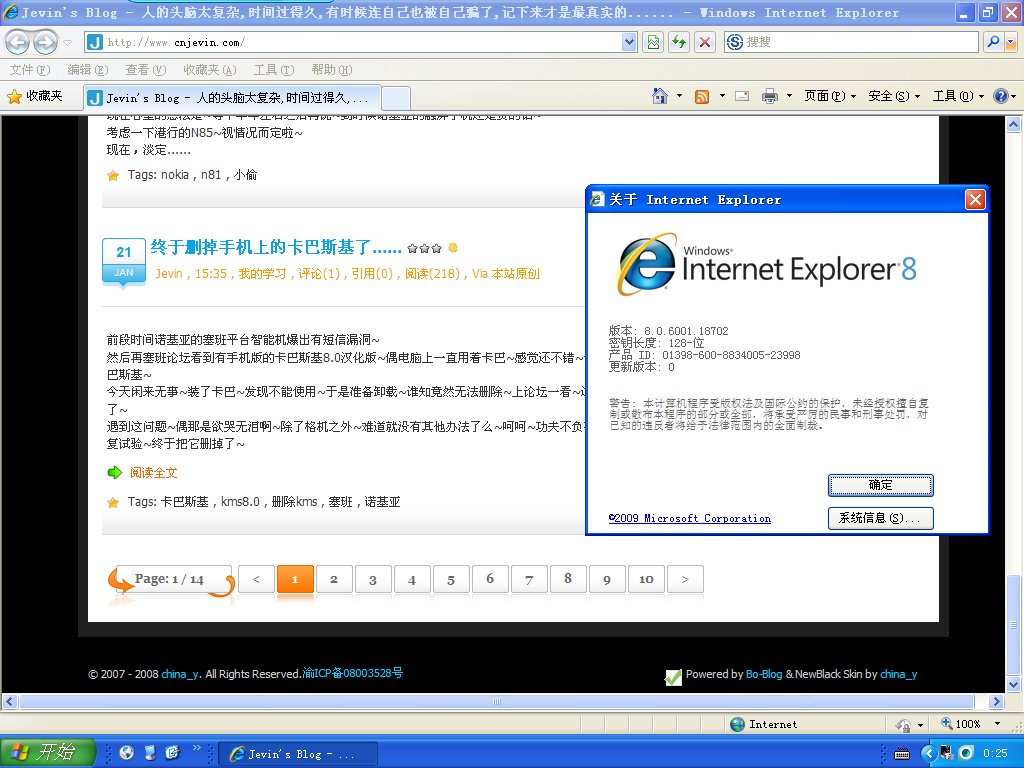1024x768 pixels.
Task: Click the 100% zoom level button
Action: click(961, 724)
